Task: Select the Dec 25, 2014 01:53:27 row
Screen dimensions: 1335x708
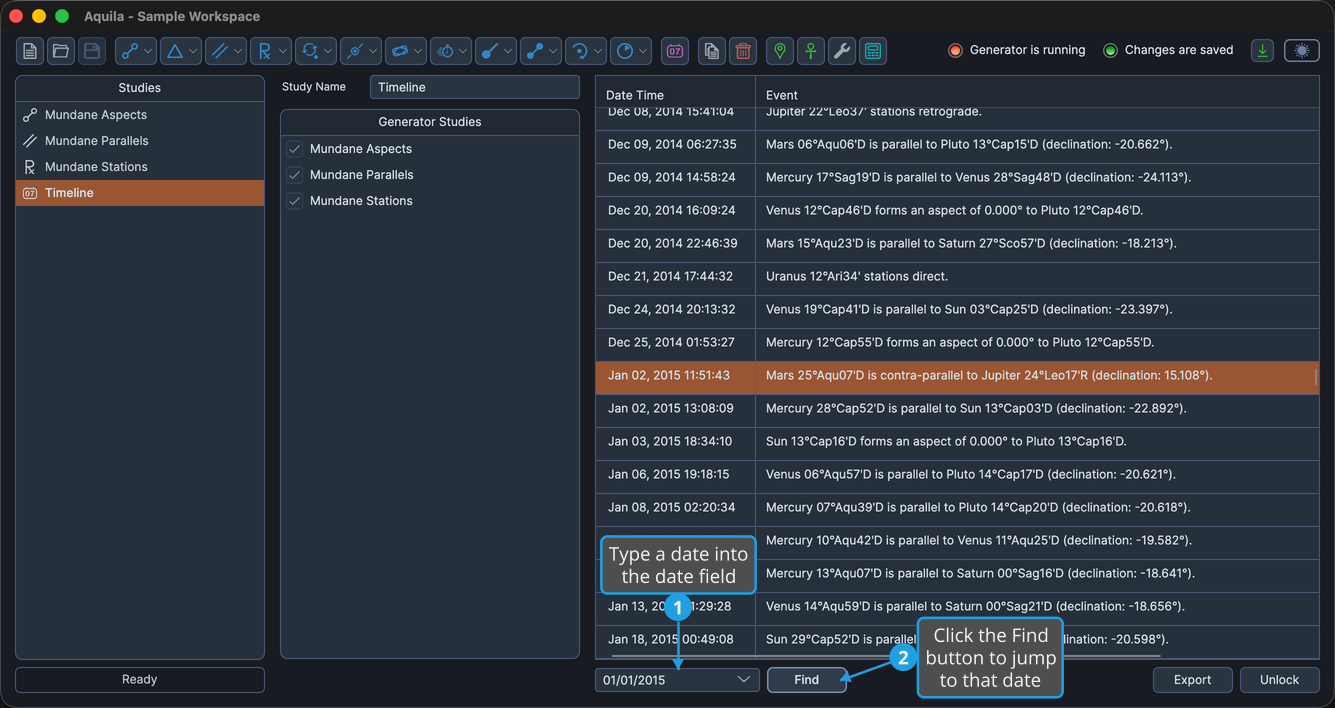Action: 957,343
